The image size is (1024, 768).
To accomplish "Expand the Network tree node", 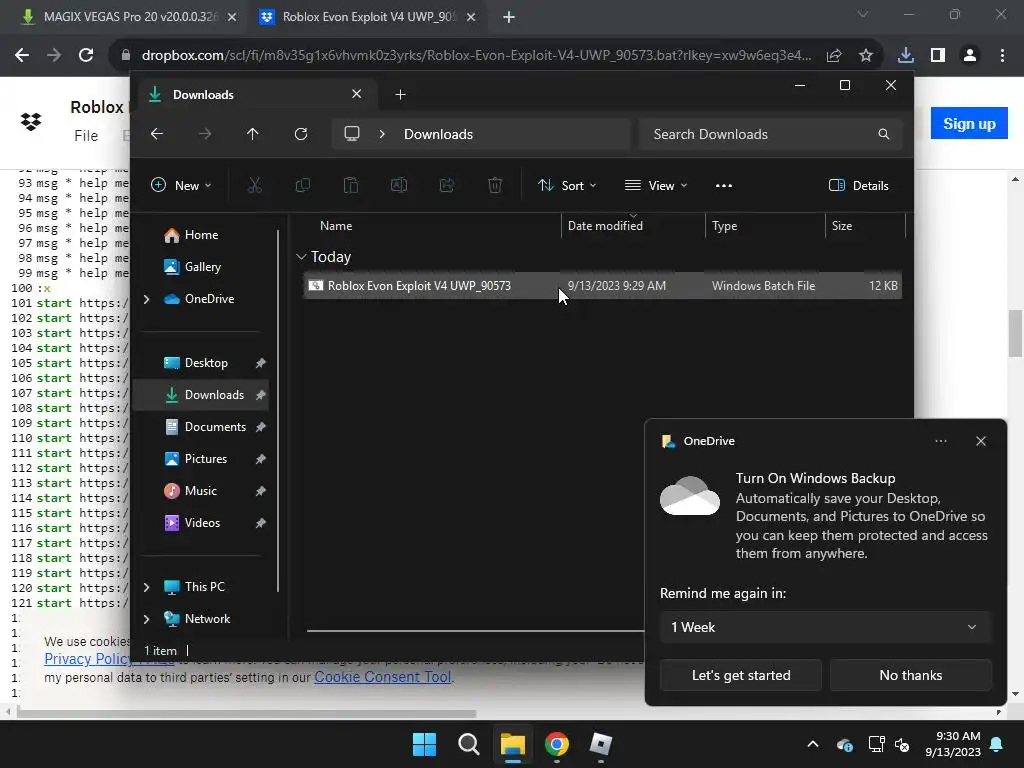I will tap(146, 619).
